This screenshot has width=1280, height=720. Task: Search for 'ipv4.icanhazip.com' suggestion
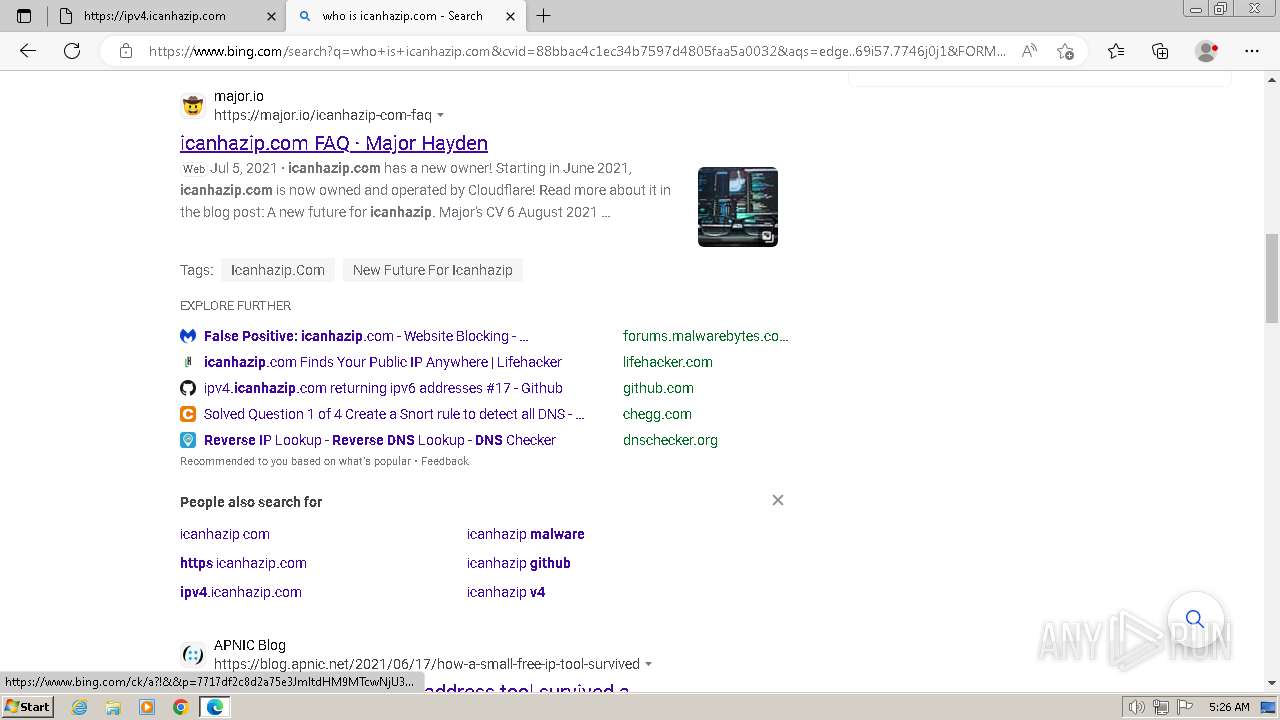tap(241, 592)
